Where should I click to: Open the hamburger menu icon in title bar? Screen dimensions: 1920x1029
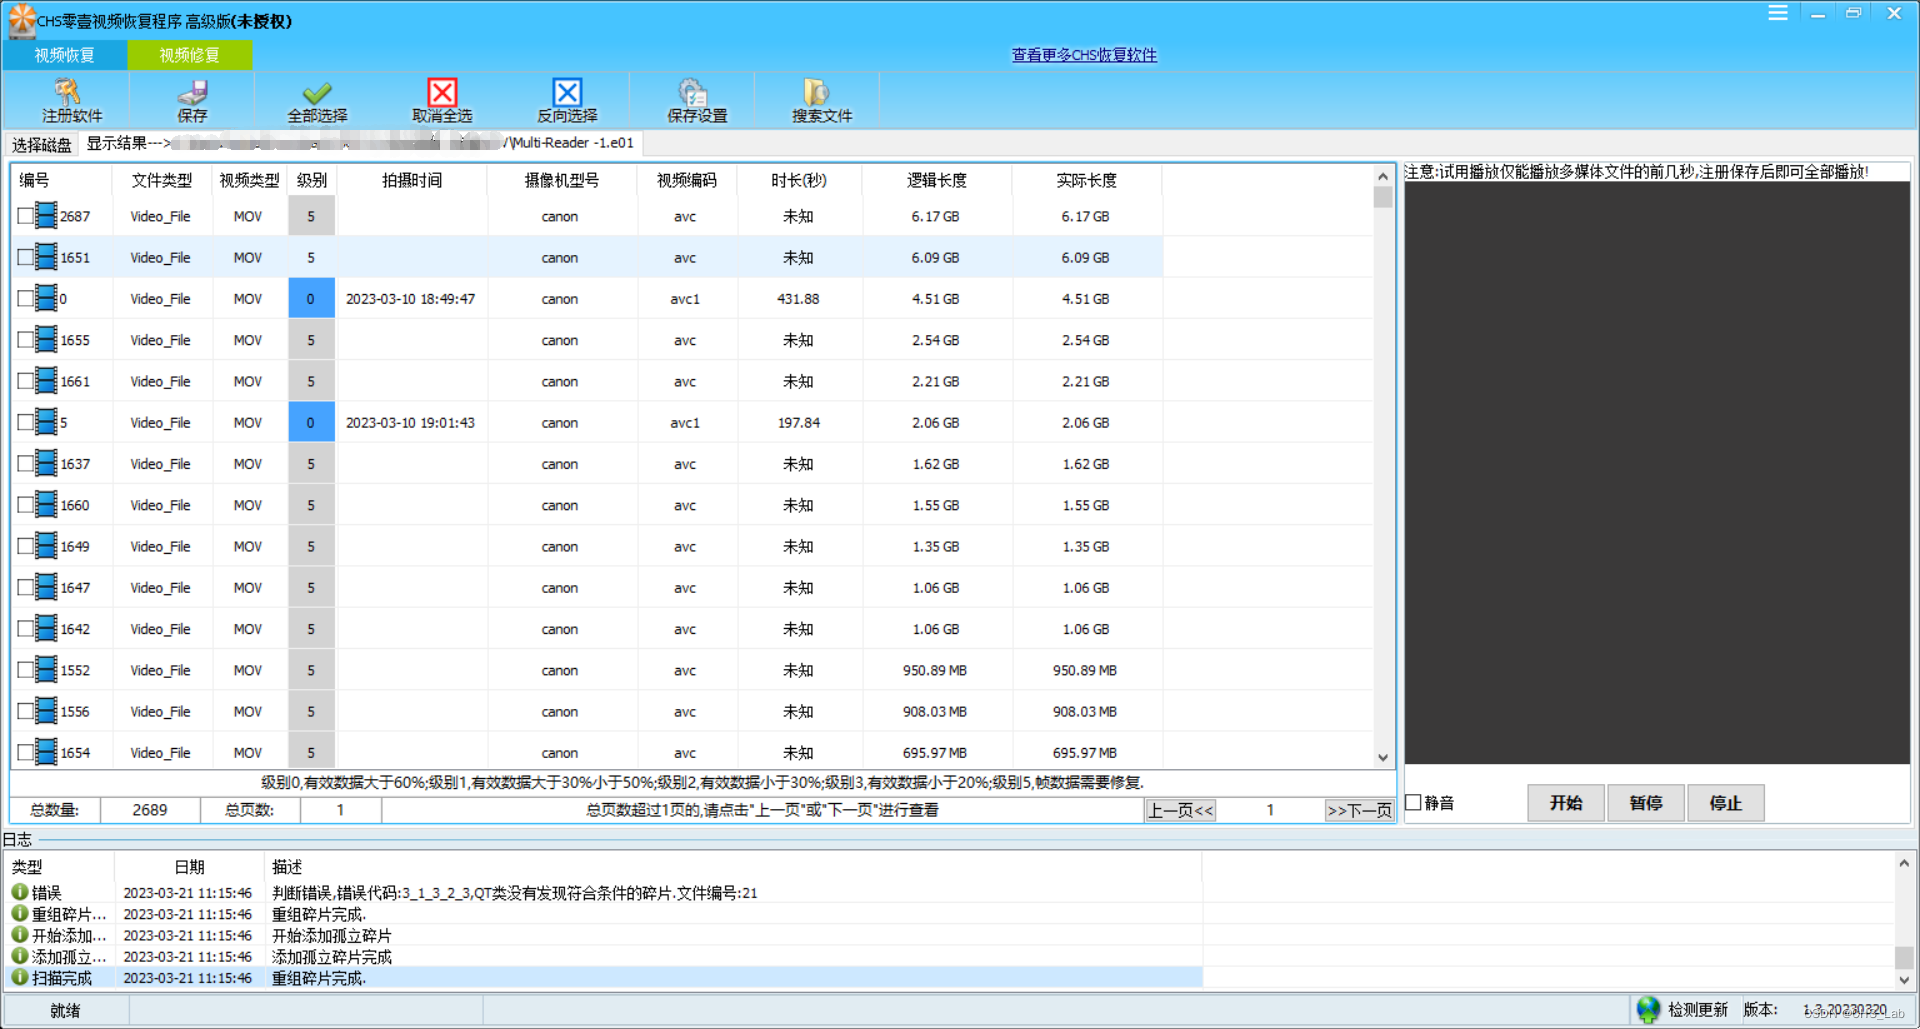(x=1778, y=13)
